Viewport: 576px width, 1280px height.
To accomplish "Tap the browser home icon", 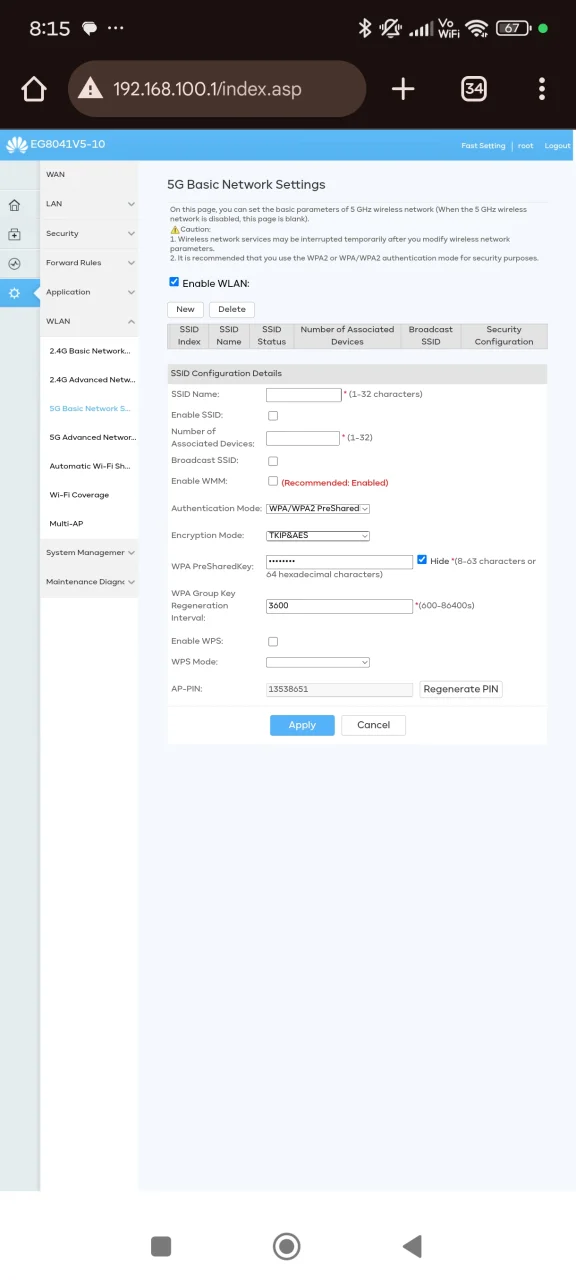I will coord(34,89).
